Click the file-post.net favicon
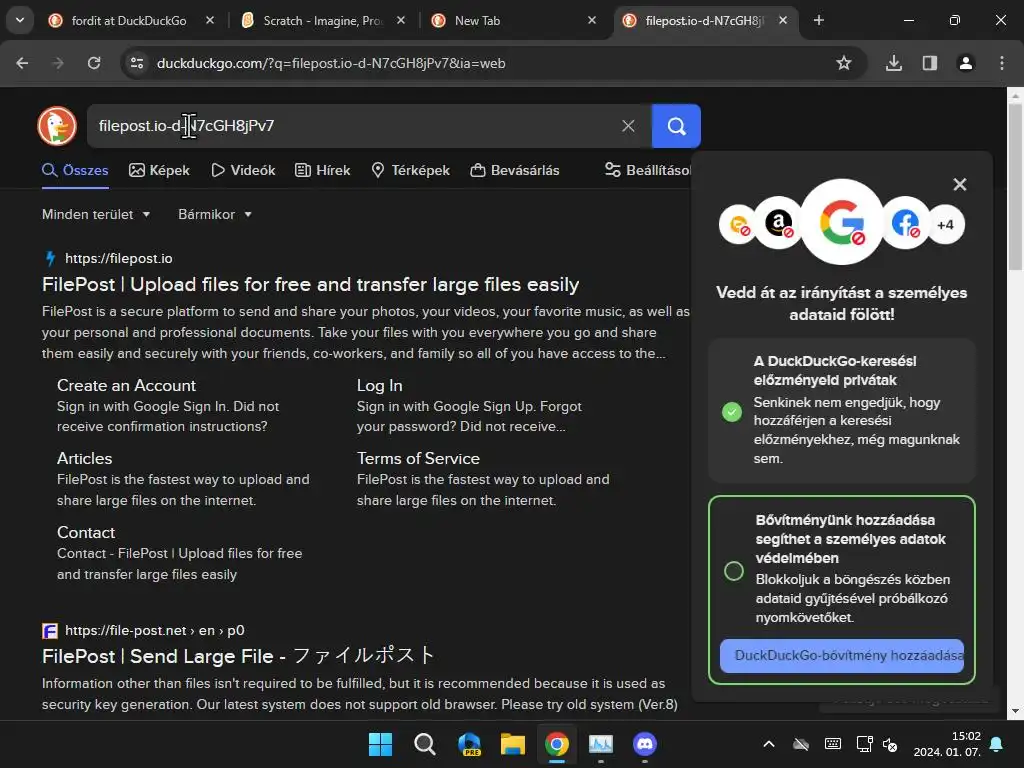 (x=50, y=631)
